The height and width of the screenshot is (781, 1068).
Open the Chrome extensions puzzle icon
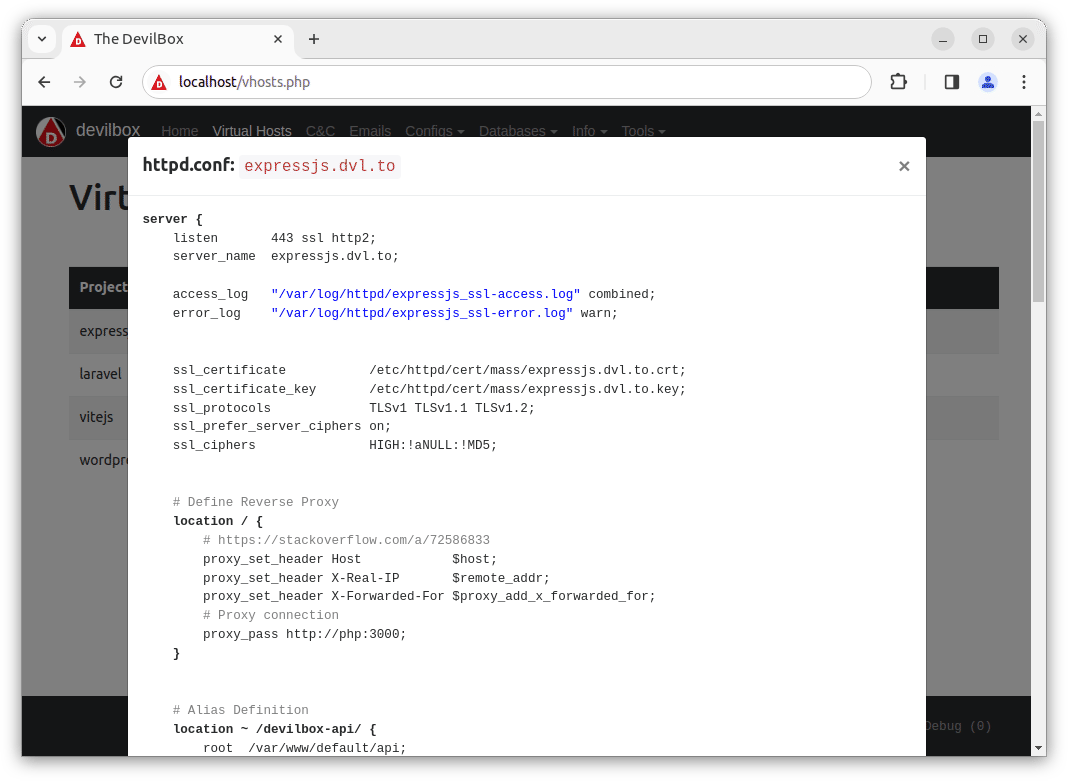898,82
